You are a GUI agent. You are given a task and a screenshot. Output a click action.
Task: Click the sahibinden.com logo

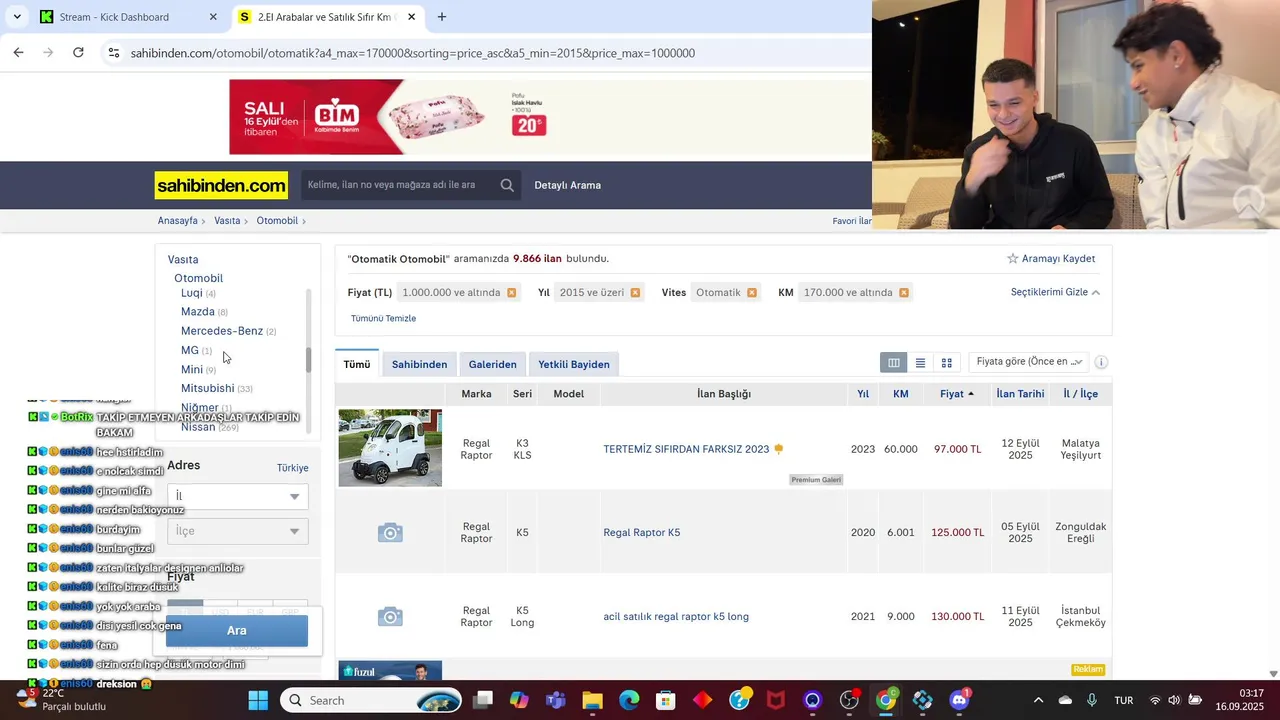point(221,185)
